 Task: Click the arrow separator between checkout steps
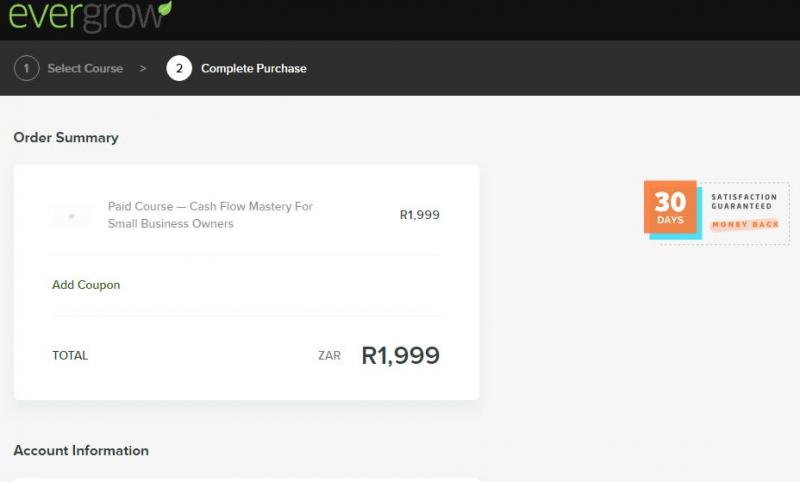coord(143,69)
